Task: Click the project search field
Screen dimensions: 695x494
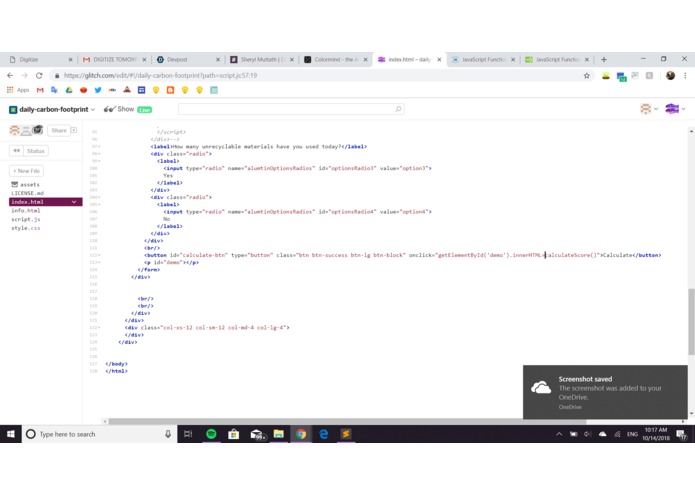Action: pos(291,109)
